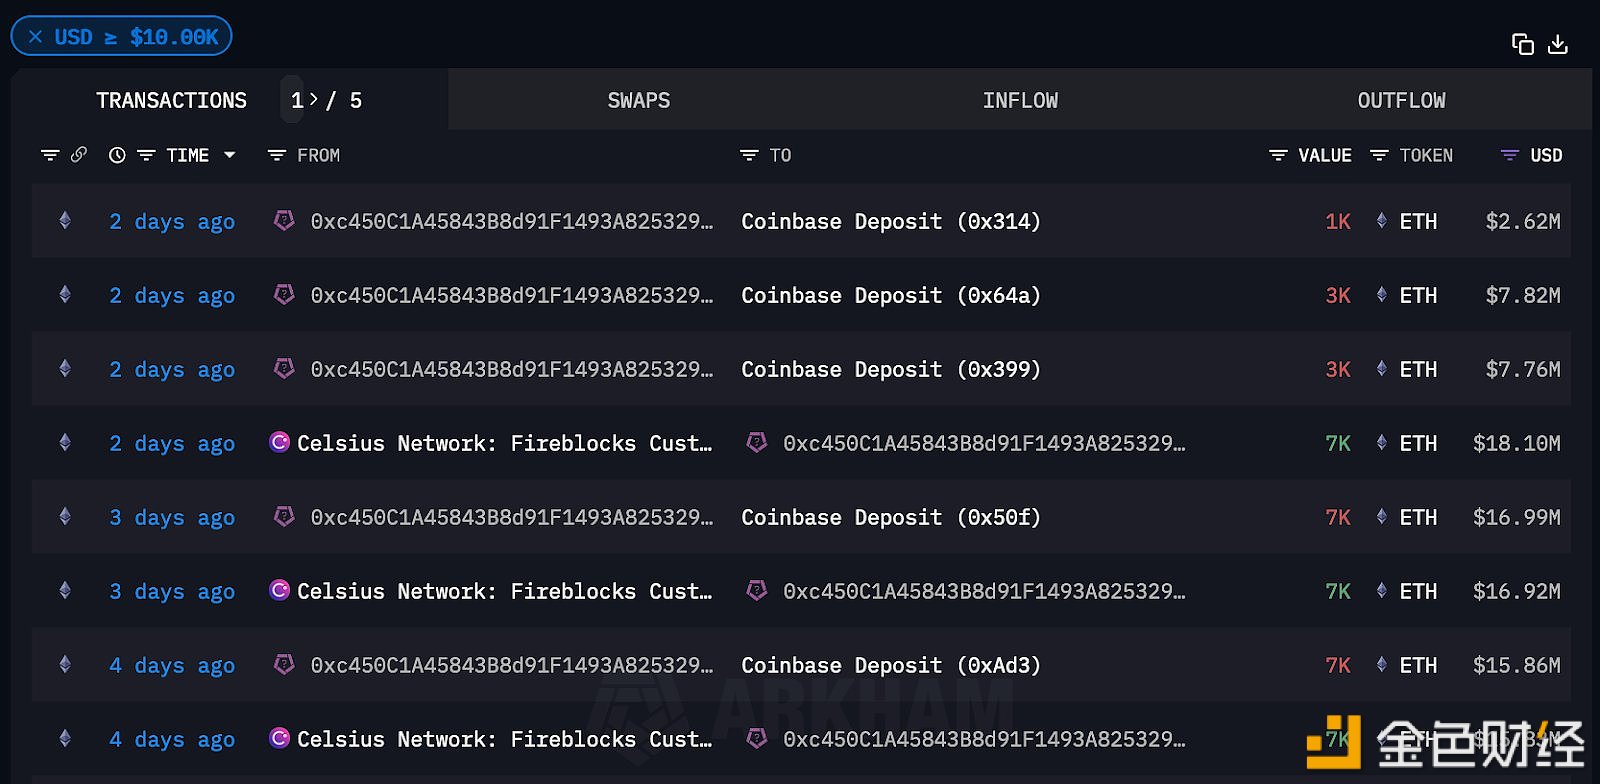Click Ethereum chain icon in $7.76M row

[x=65, y=368]
